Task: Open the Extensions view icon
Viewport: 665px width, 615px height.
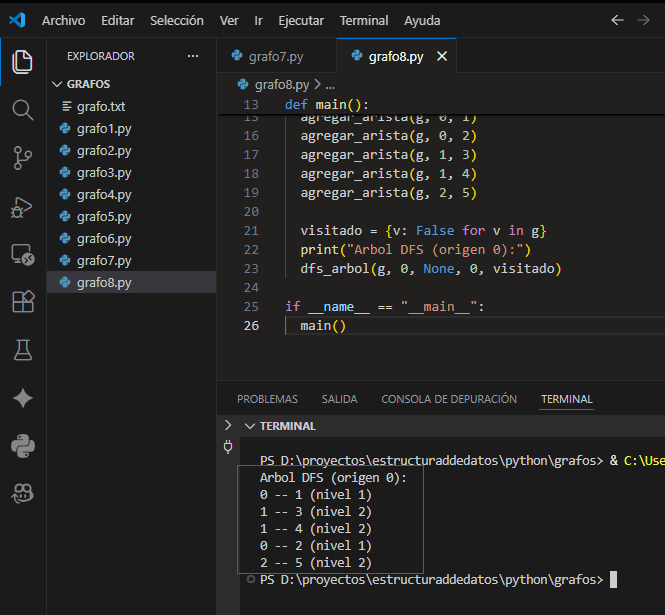Action: point(22,302)
